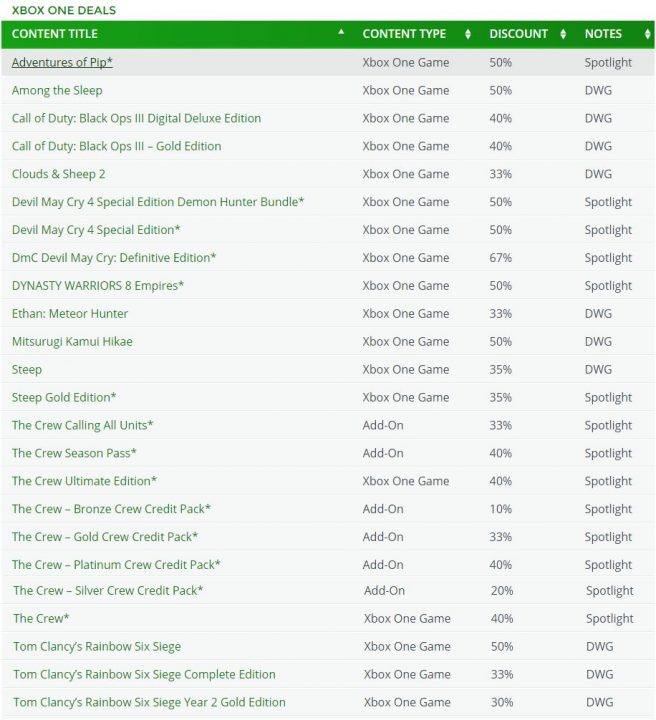This screenshot has height=720, width=656.
Task: Open The Crew Season Pass* link
Action: [x=74, y=454]
